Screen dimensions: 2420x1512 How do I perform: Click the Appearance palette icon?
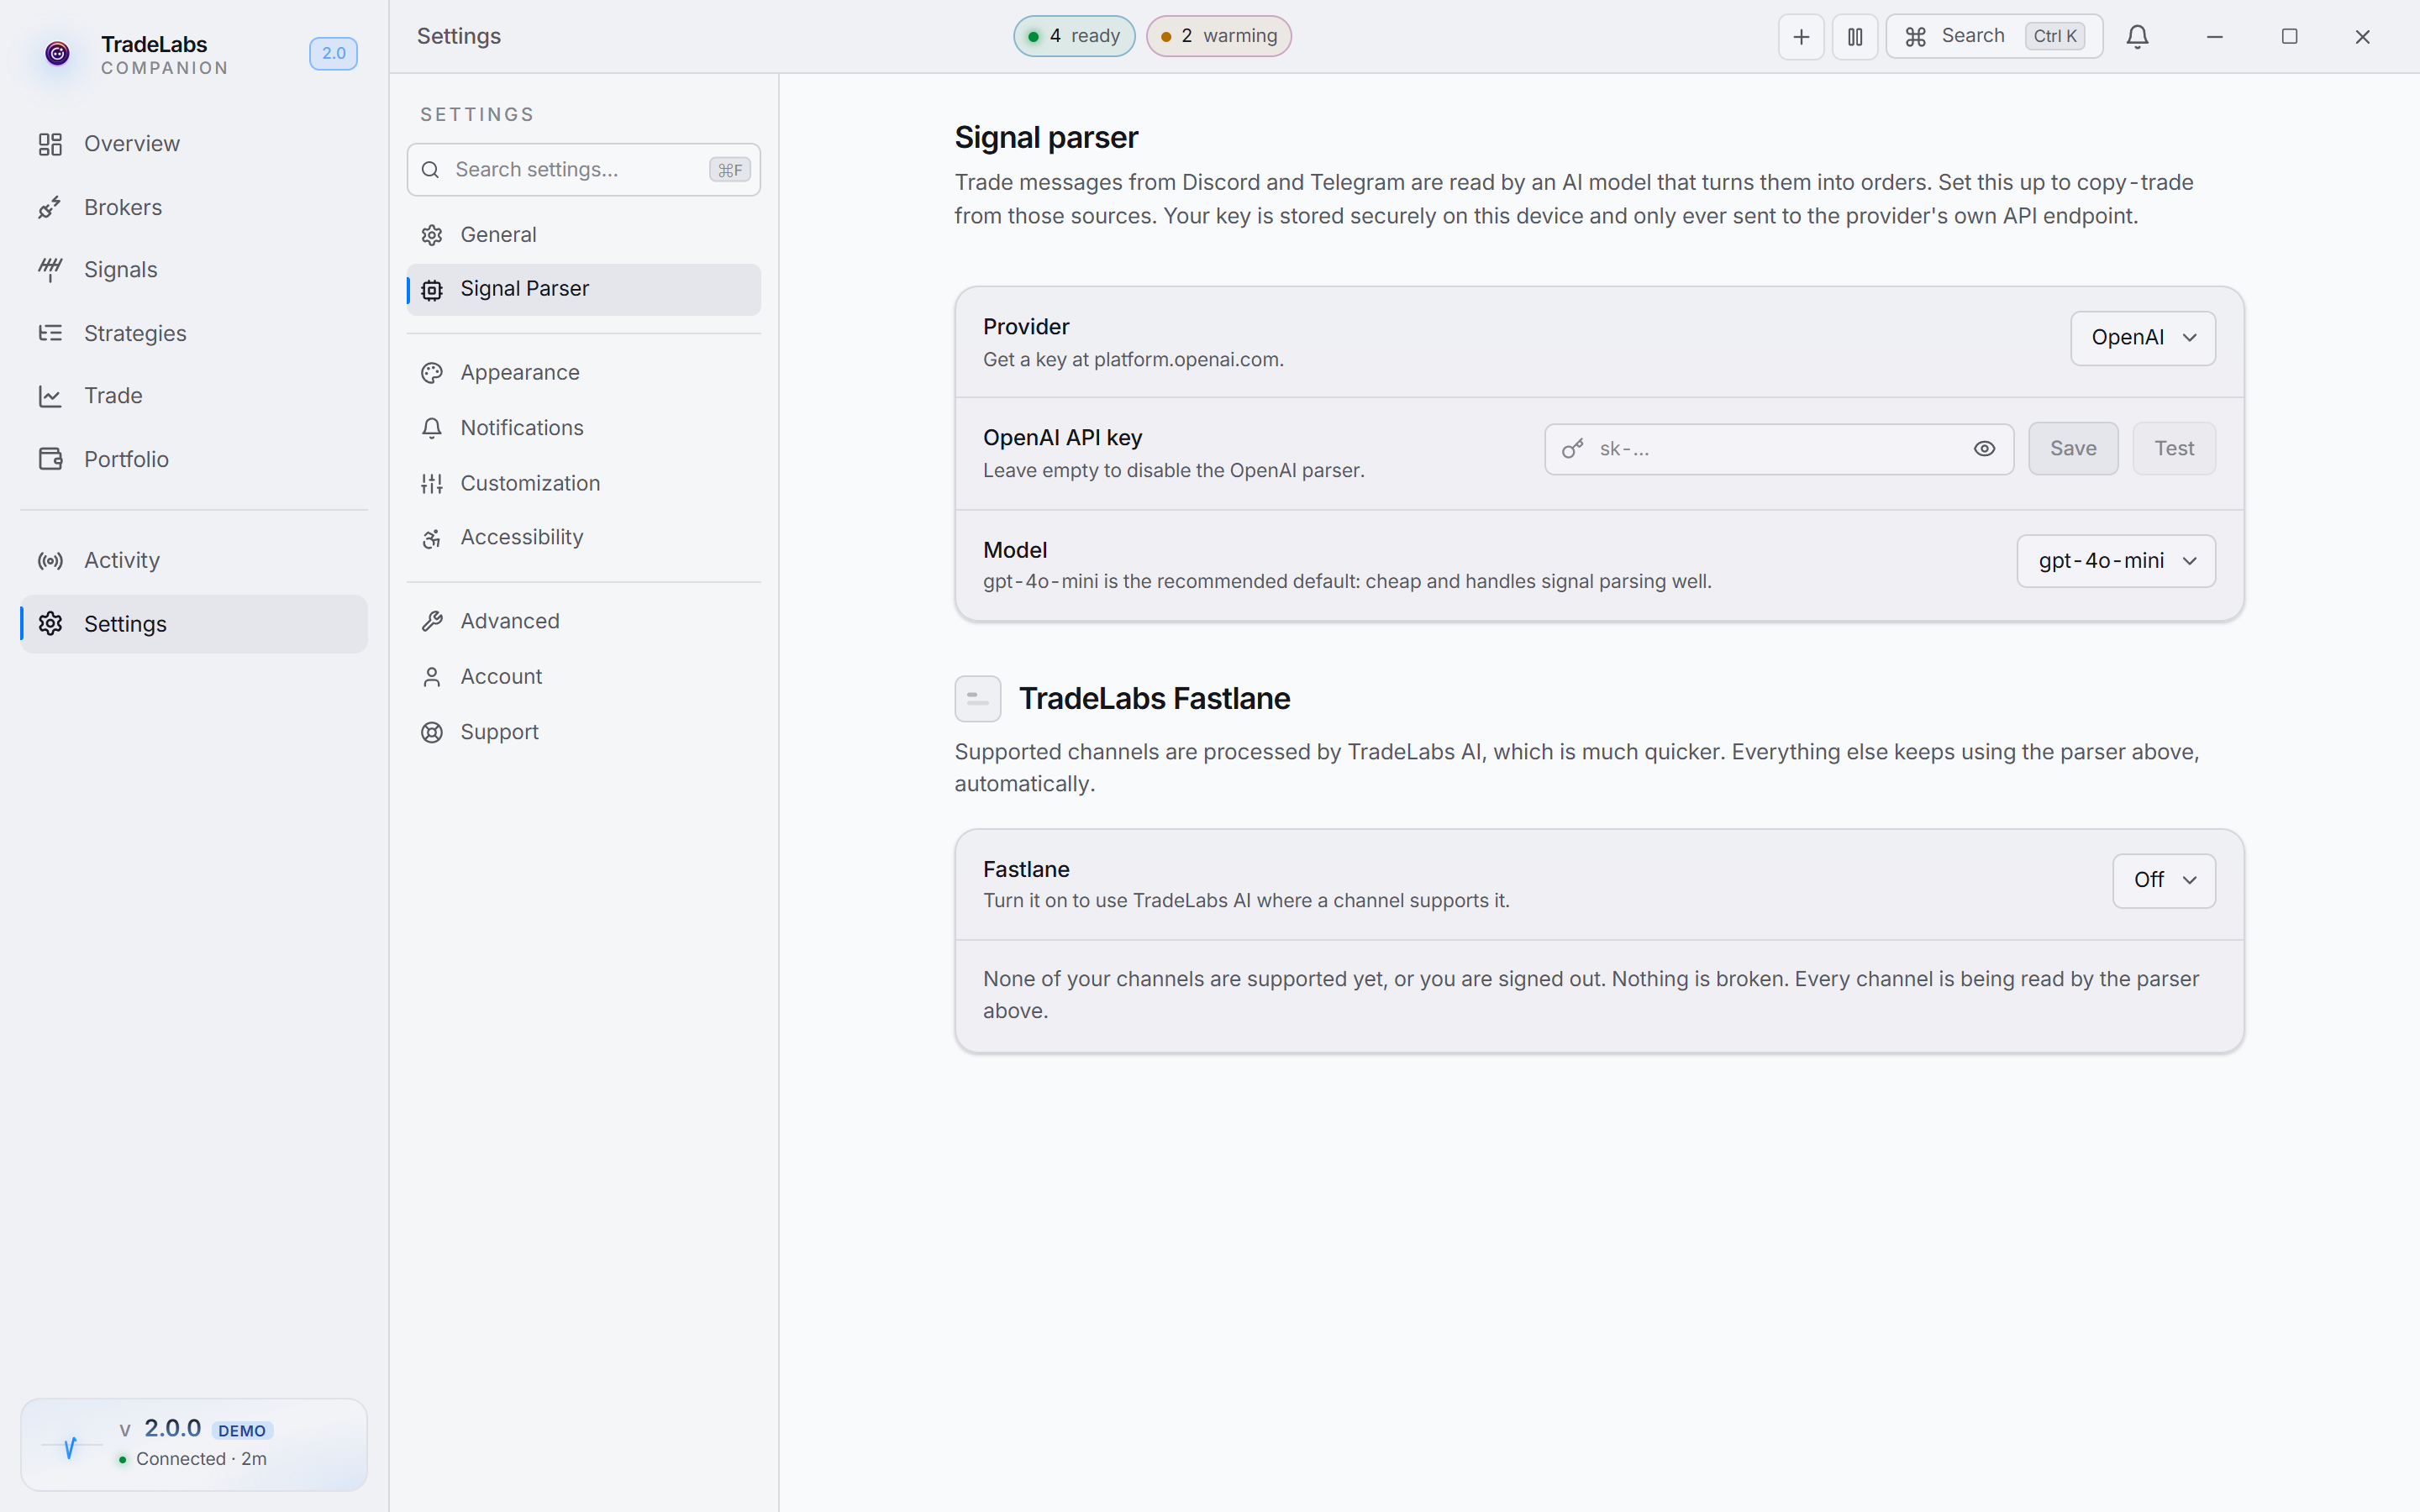coord(432,373)
